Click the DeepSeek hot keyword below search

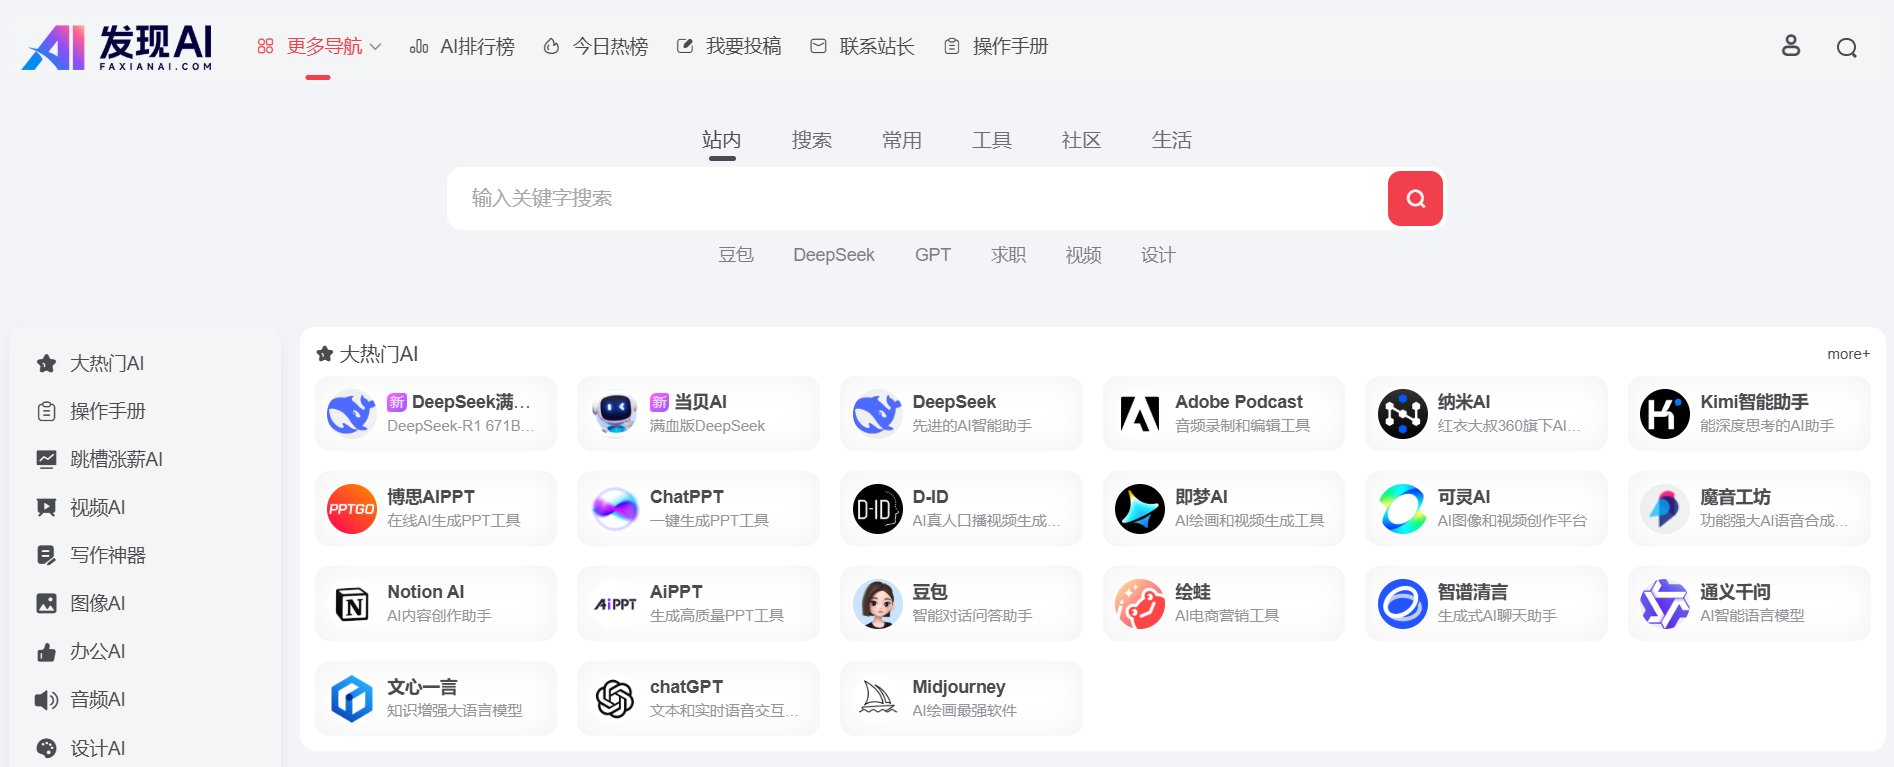[x=834, y=255]
